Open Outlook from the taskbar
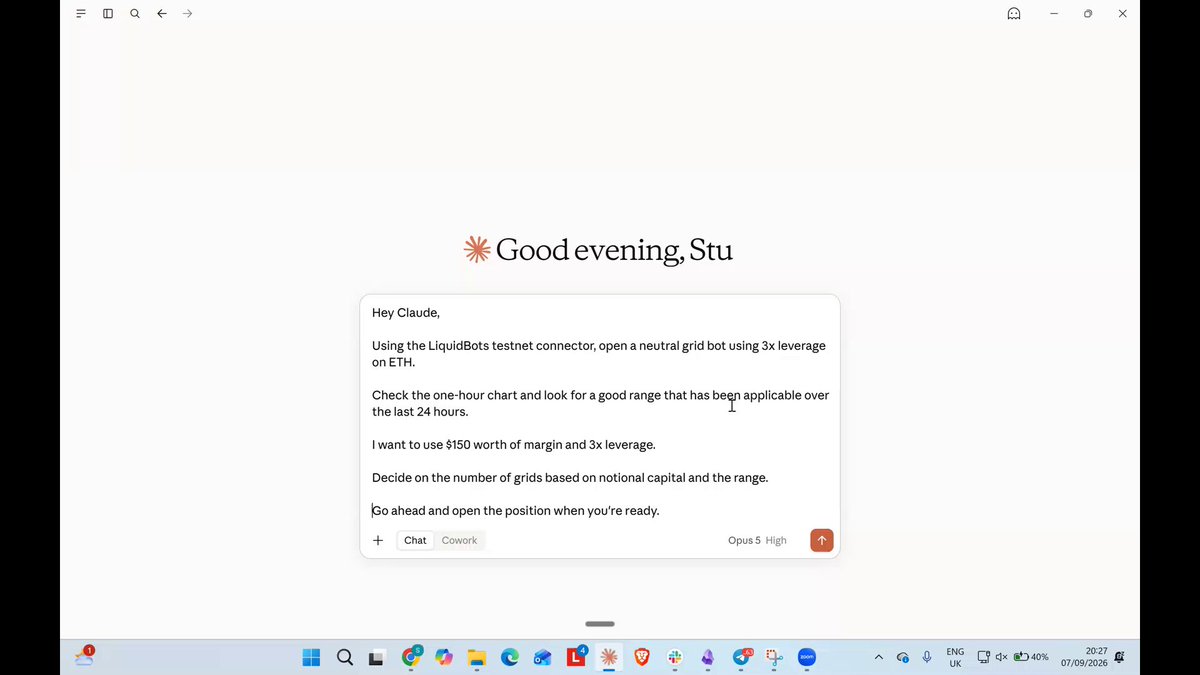Image resolution: width=1200 pixels, height=675 pixels. tap(543, 657)
